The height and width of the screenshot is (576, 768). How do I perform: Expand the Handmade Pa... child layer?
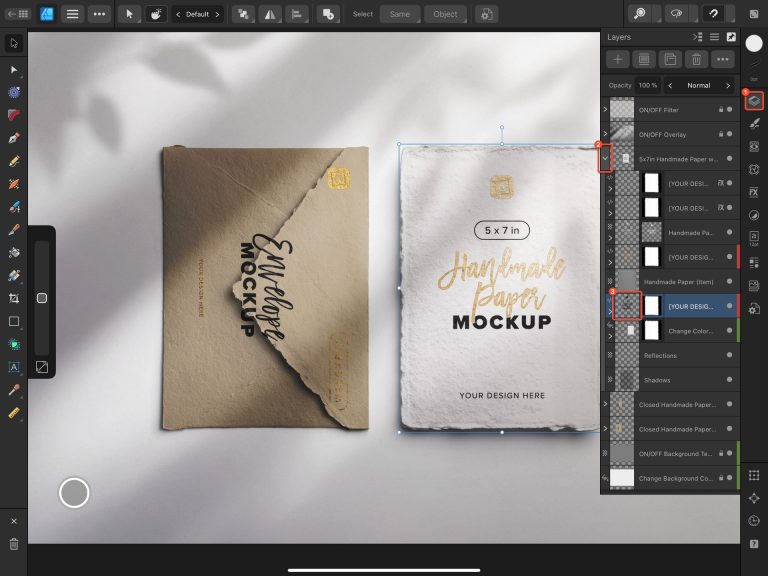coord(610,238)
